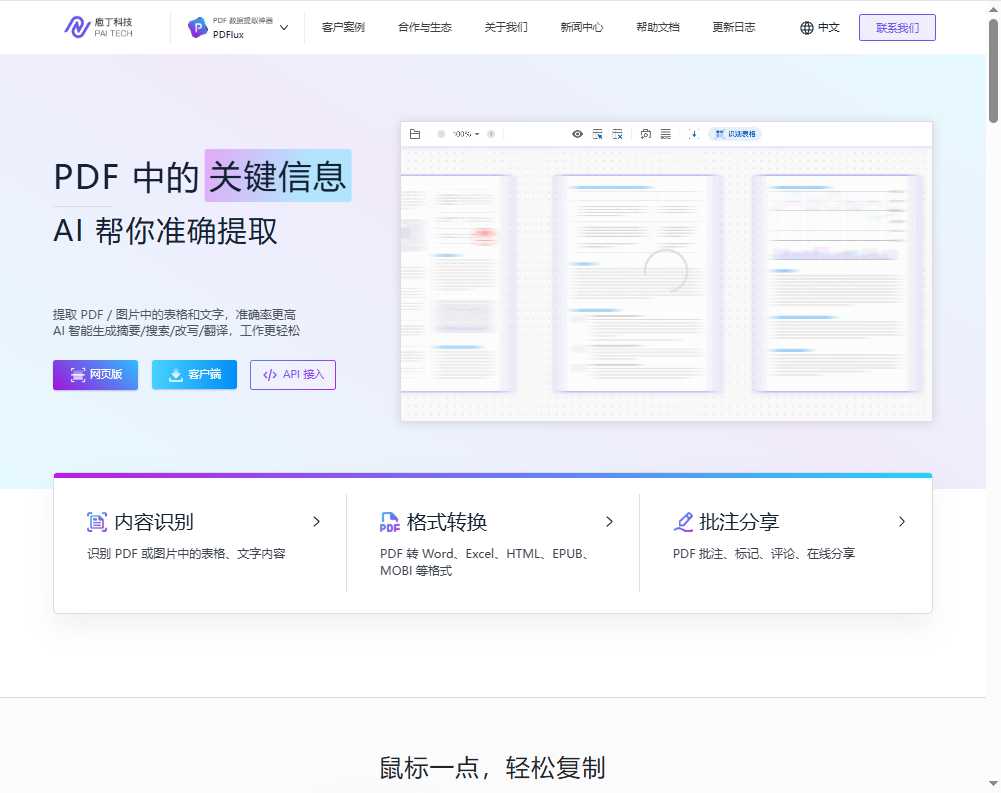Click the text lines icon in the toolbar
The height and width of the screenshot is (793, 1001).
(665, 134)
